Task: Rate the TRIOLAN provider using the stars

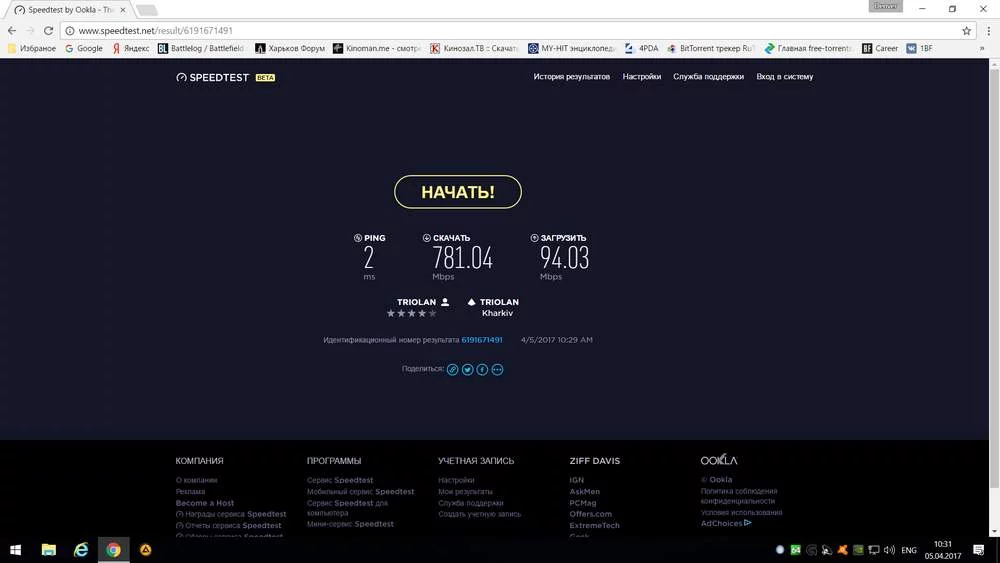Action: [412, 313]
